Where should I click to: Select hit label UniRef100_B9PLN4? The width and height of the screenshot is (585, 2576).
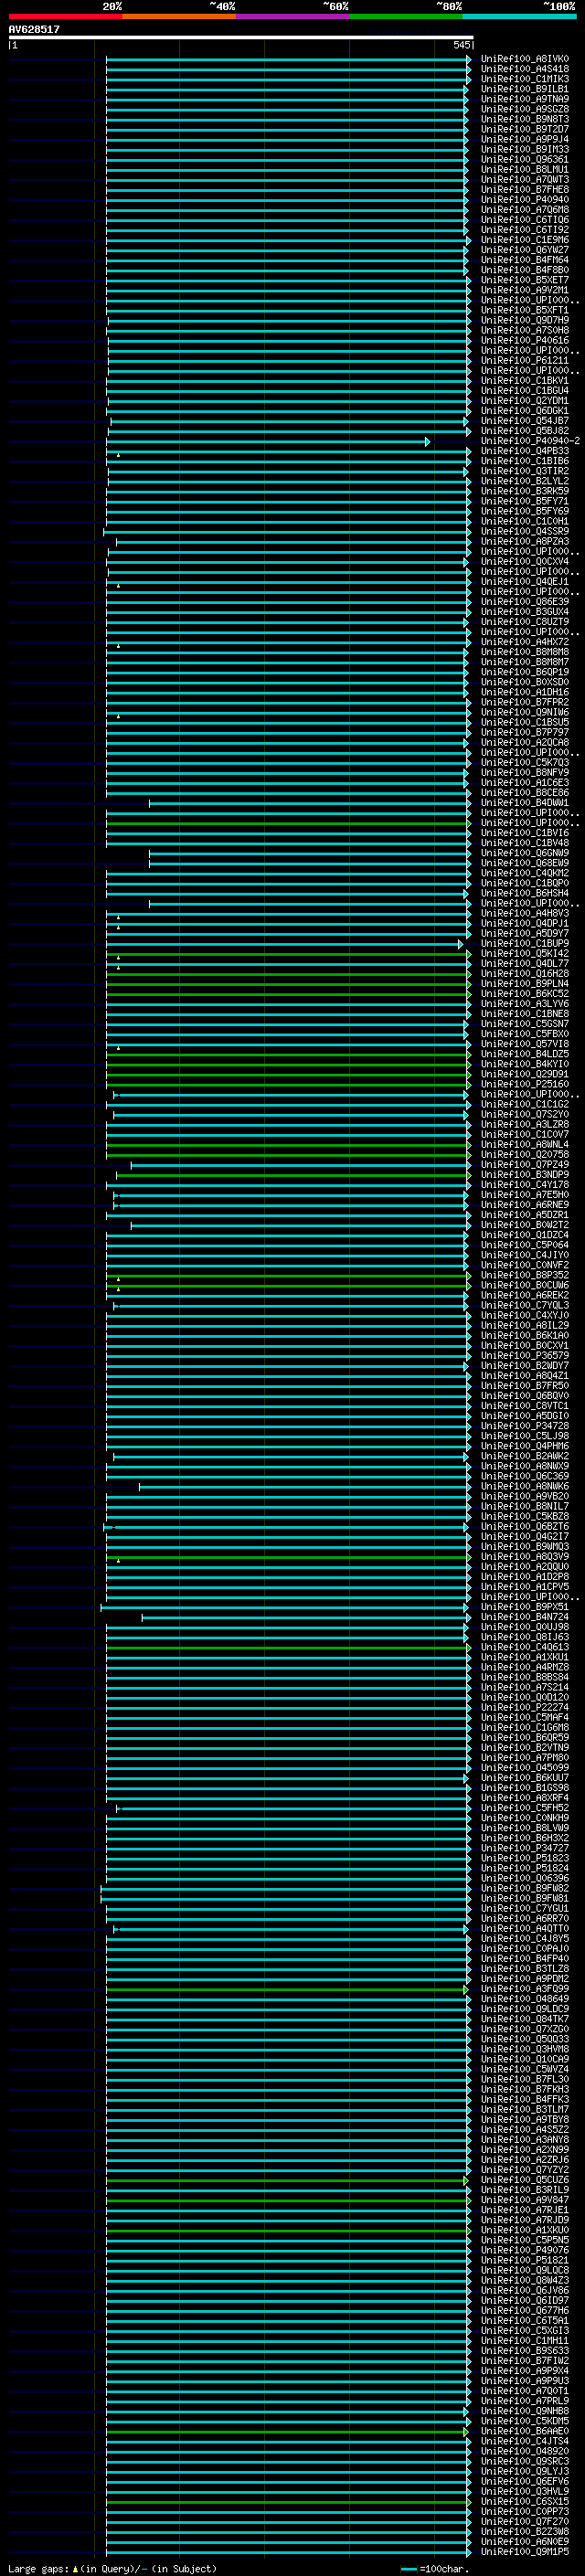[x=525, y=984]
